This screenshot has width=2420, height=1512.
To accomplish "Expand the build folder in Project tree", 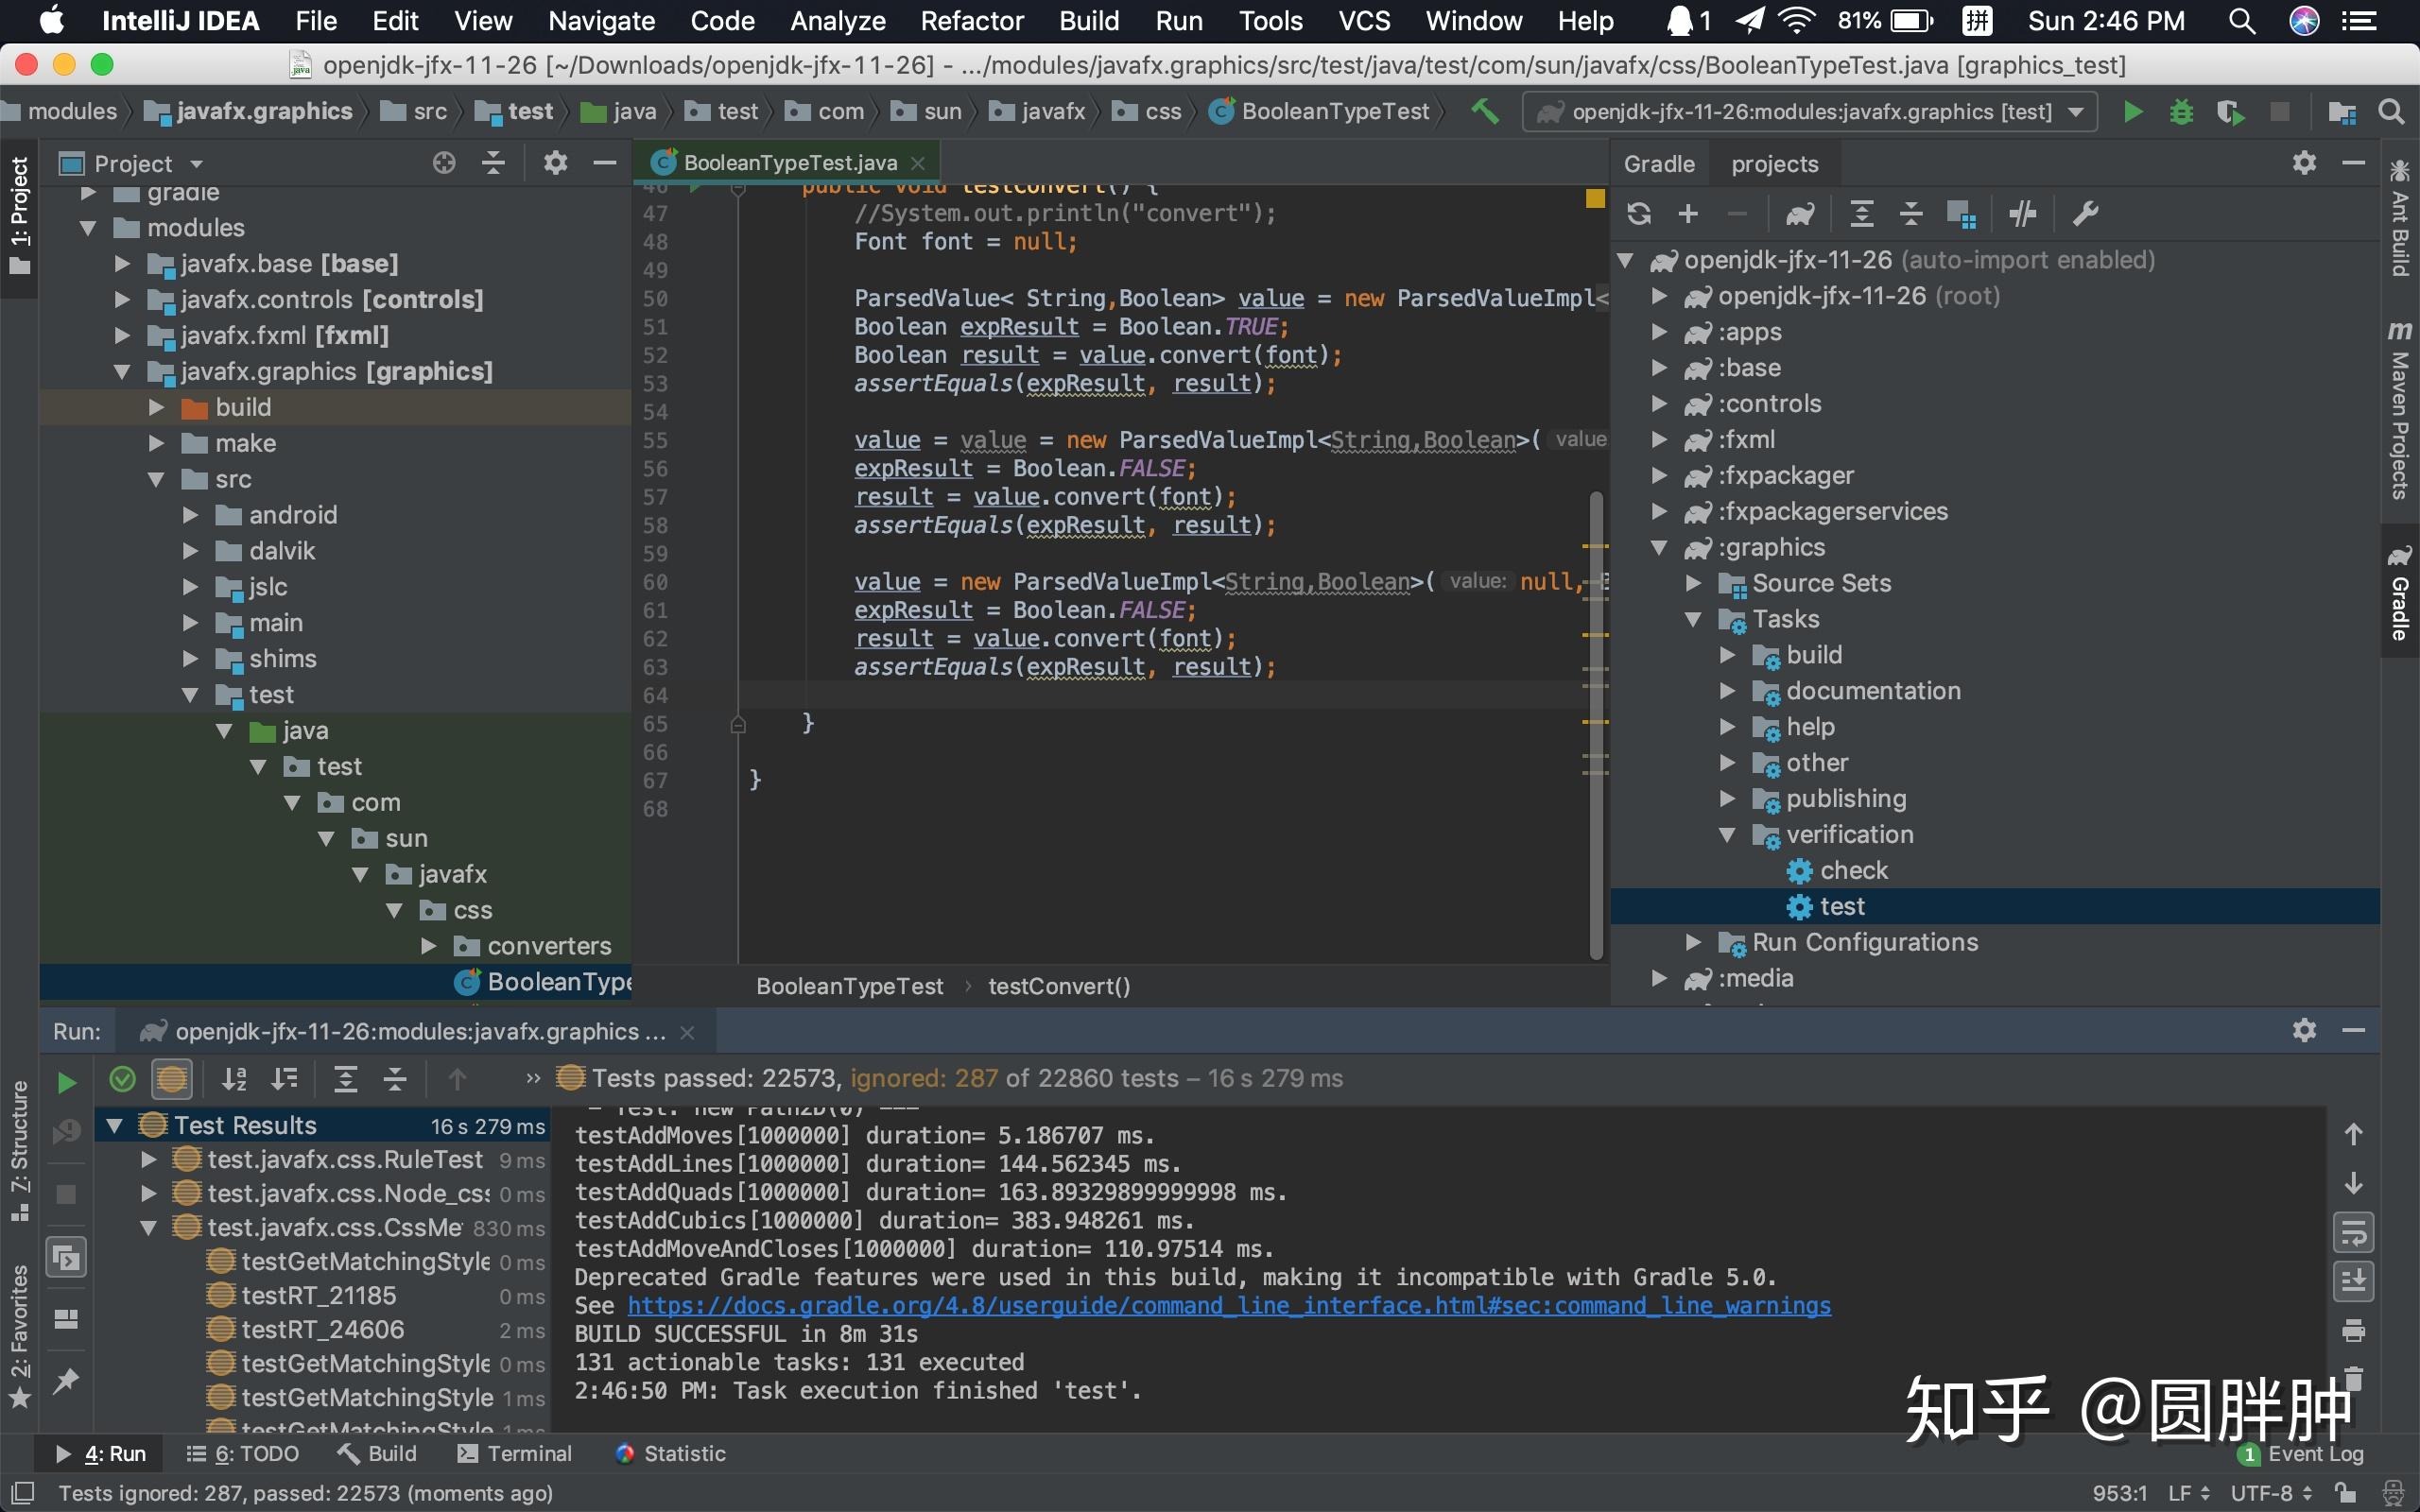I will (156, 408).
